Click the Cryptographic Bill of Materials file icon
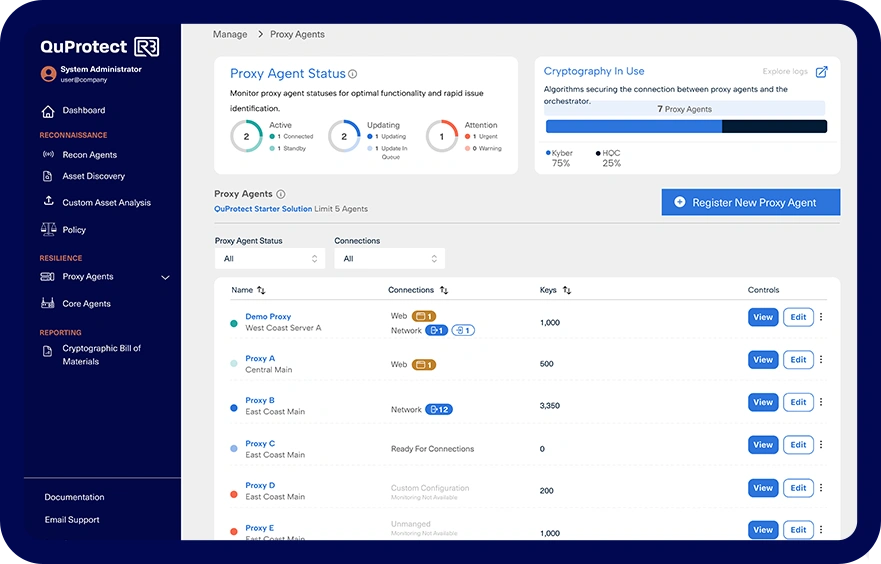Viewport: 881px width, 564px height. pos(48,352)
